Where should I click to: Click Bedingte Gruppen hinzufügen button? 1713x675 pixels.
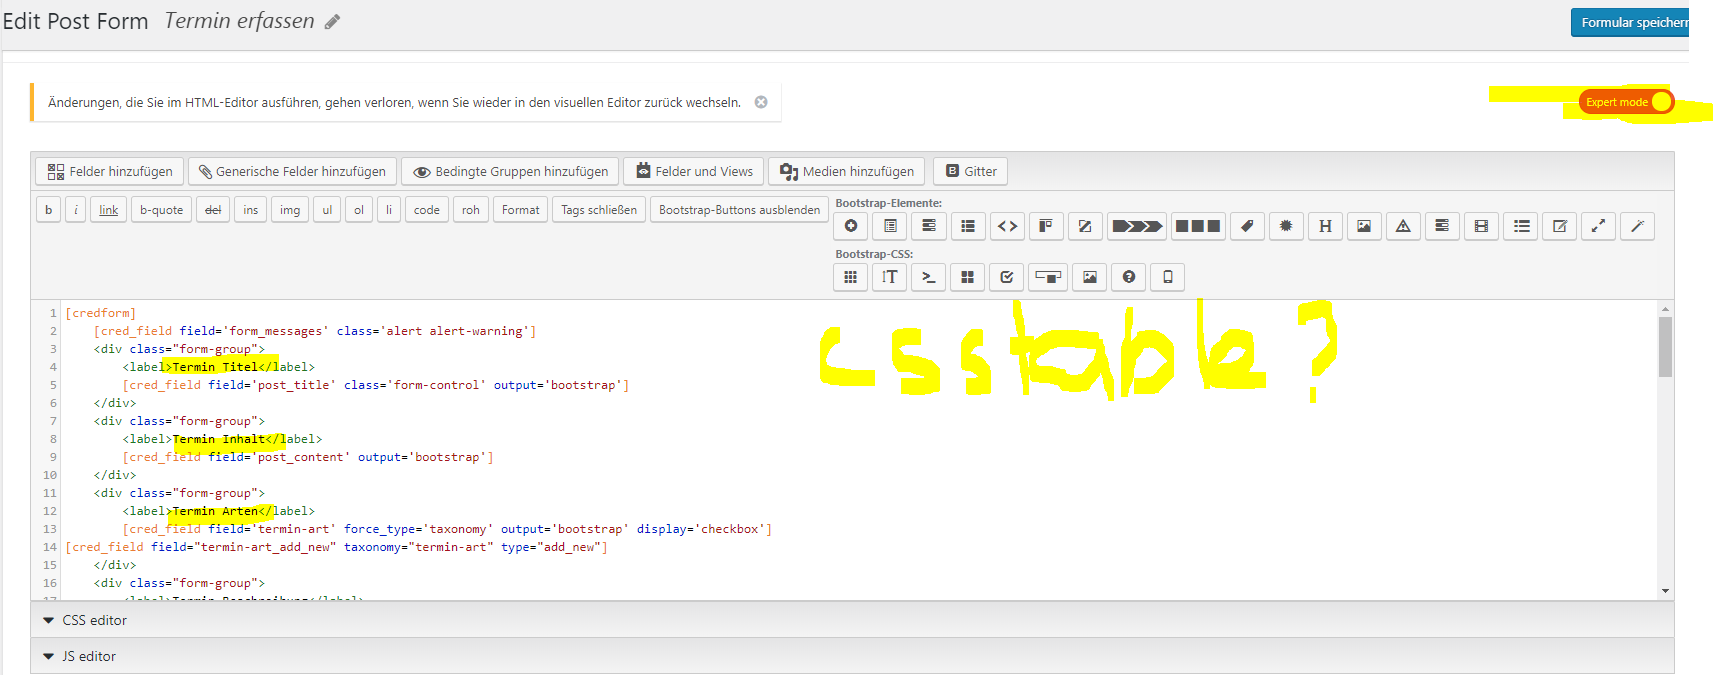tap(510, 171)
